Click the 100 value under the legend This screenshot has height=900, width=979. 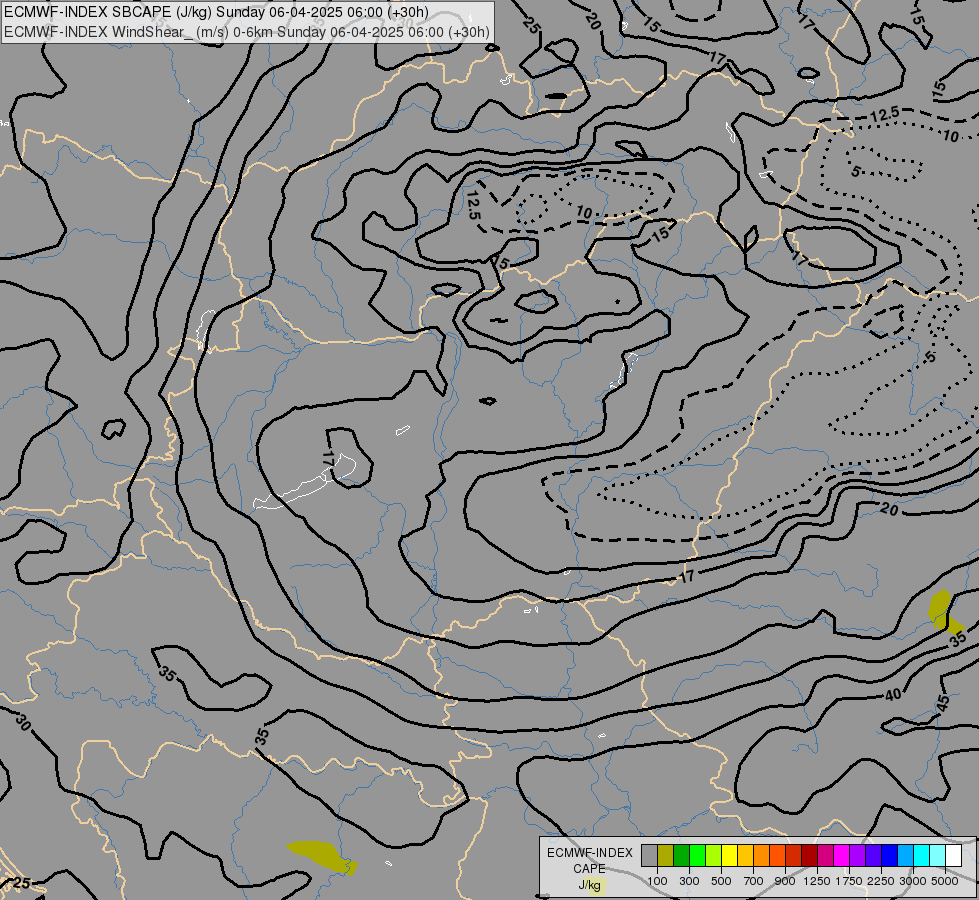[x=657, y=881]
